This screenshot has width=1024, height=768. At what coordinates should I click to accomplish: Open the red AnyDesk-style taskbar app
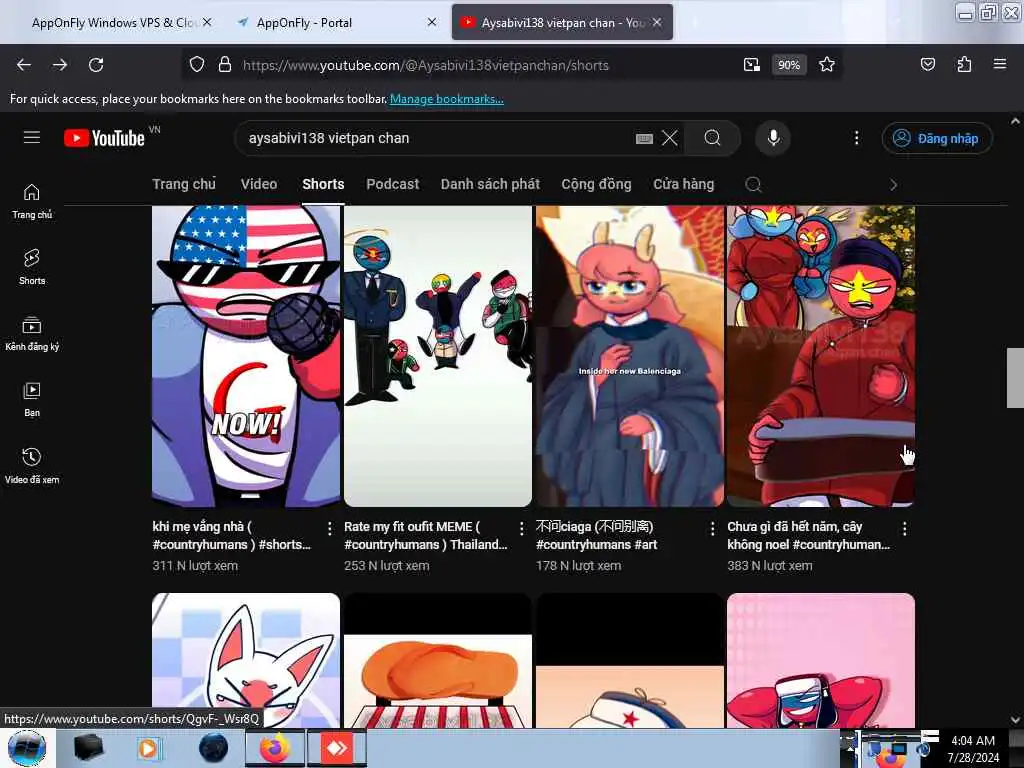click(x=337, y=748)
